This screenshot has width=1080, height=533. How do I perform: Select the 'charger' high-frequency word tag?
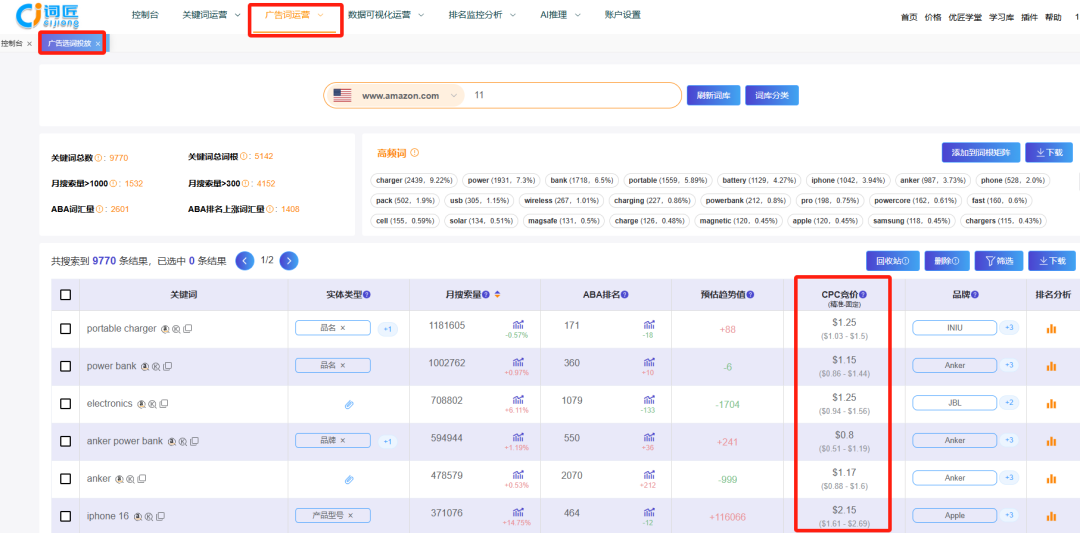[414, 181]
